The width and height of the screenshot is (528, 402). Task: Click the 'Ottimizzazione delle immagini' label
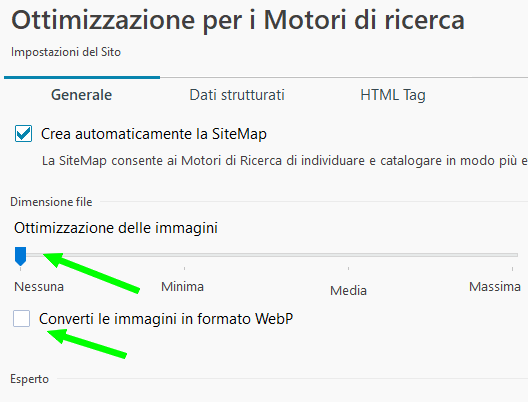tap(116, 228)
